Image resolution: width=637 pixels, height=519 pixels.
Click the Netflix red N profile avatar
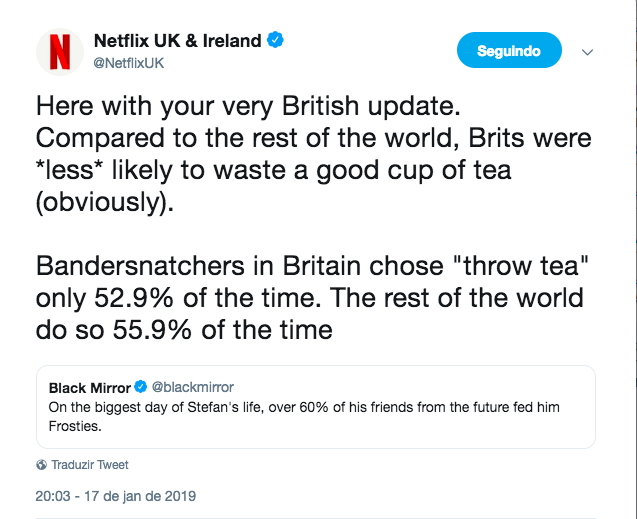pos(61,51)
